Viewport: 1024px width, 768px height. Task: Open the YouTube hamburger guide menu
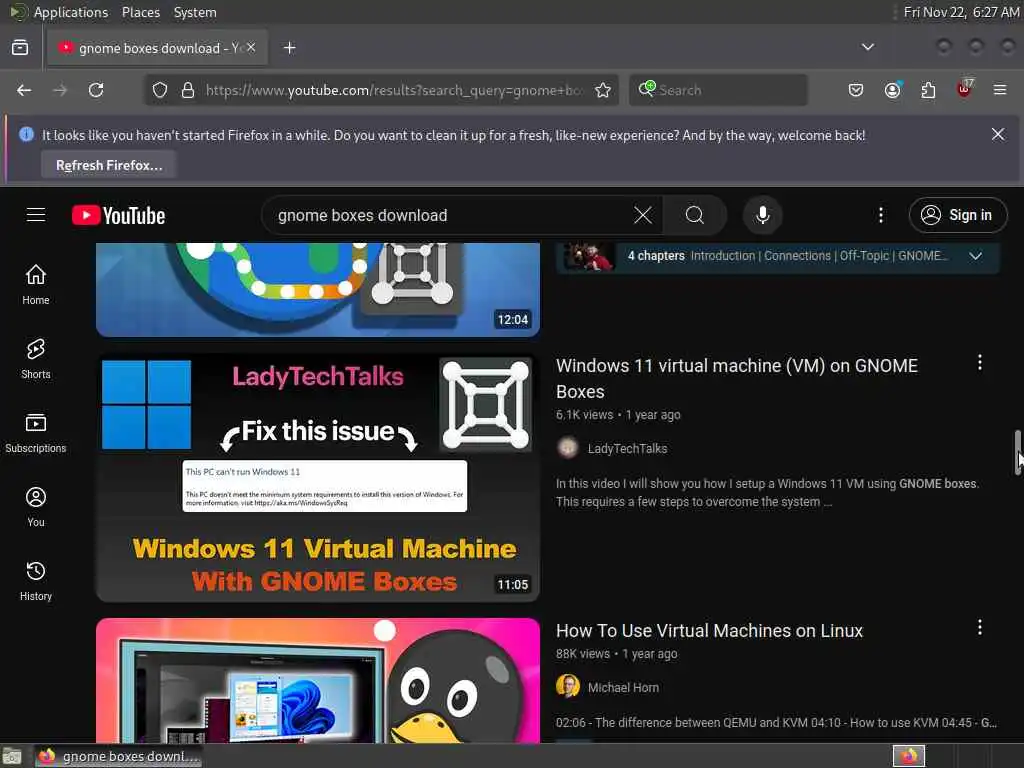pos(36,215)
